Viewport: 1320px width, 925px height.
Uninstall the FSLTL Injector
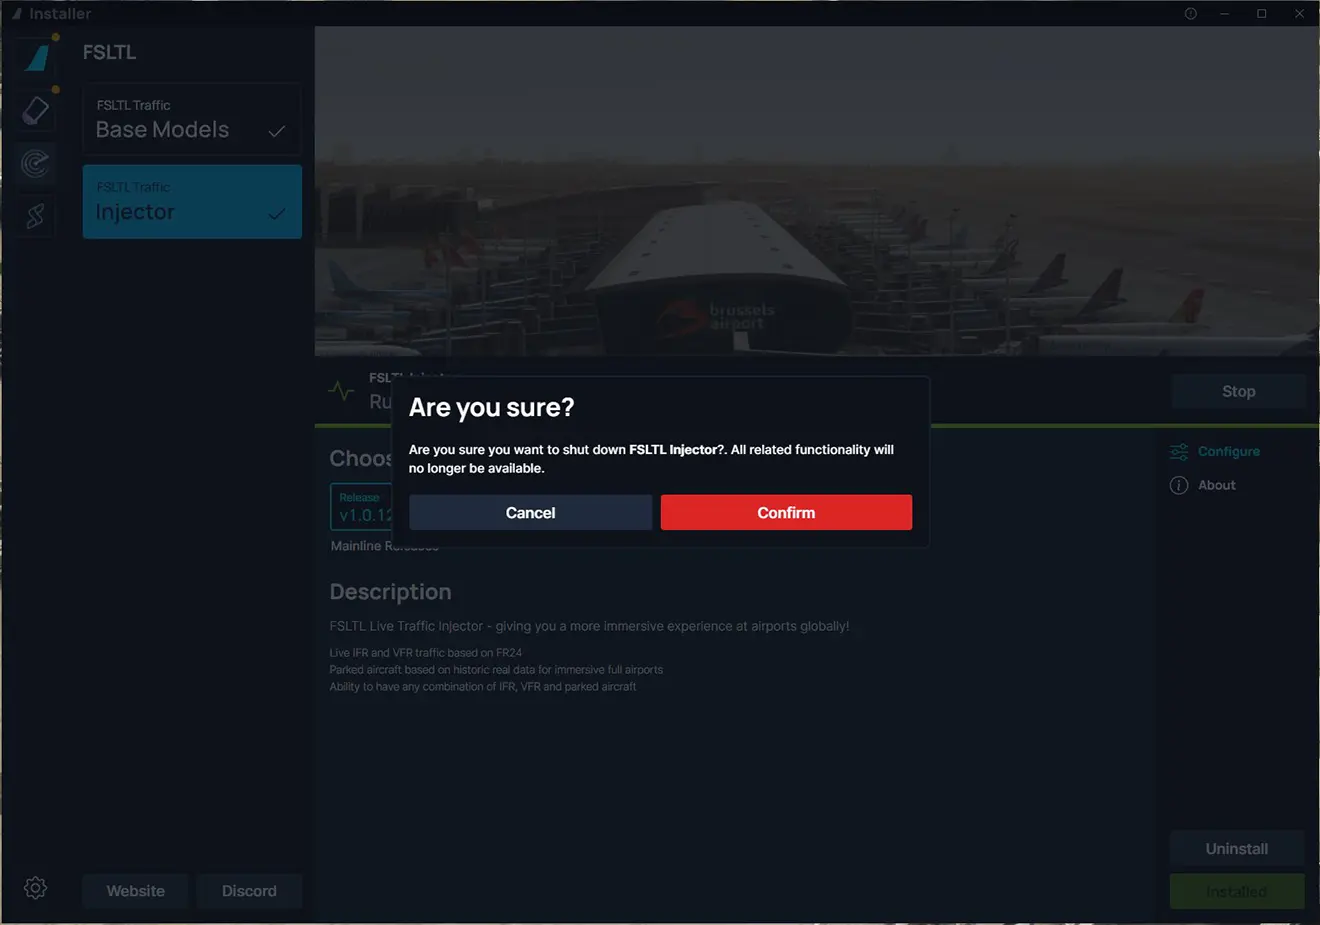[x=1237, y=848]
